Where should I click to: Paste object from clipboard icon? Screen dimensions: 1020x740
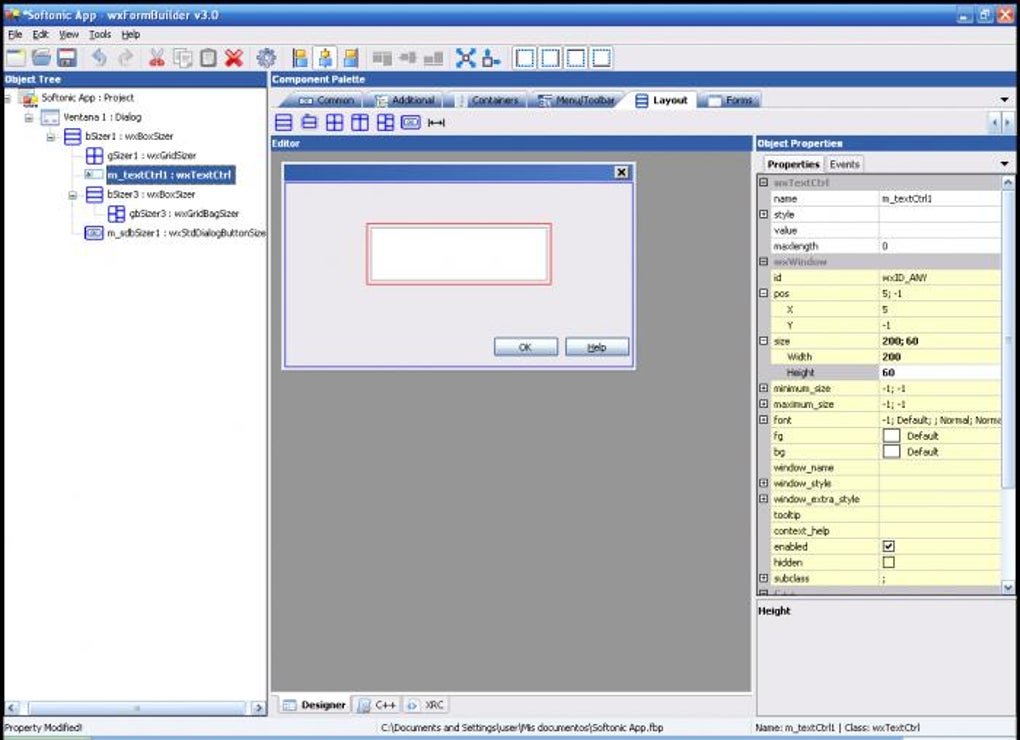208,58
